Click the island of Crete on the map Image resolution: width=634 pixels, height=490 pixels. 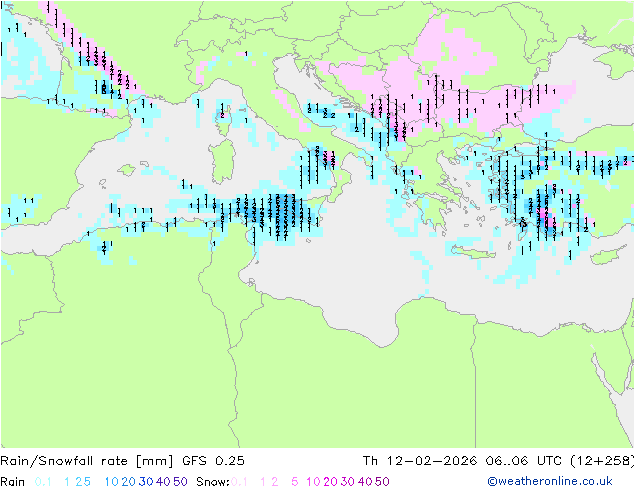[473, 252]
